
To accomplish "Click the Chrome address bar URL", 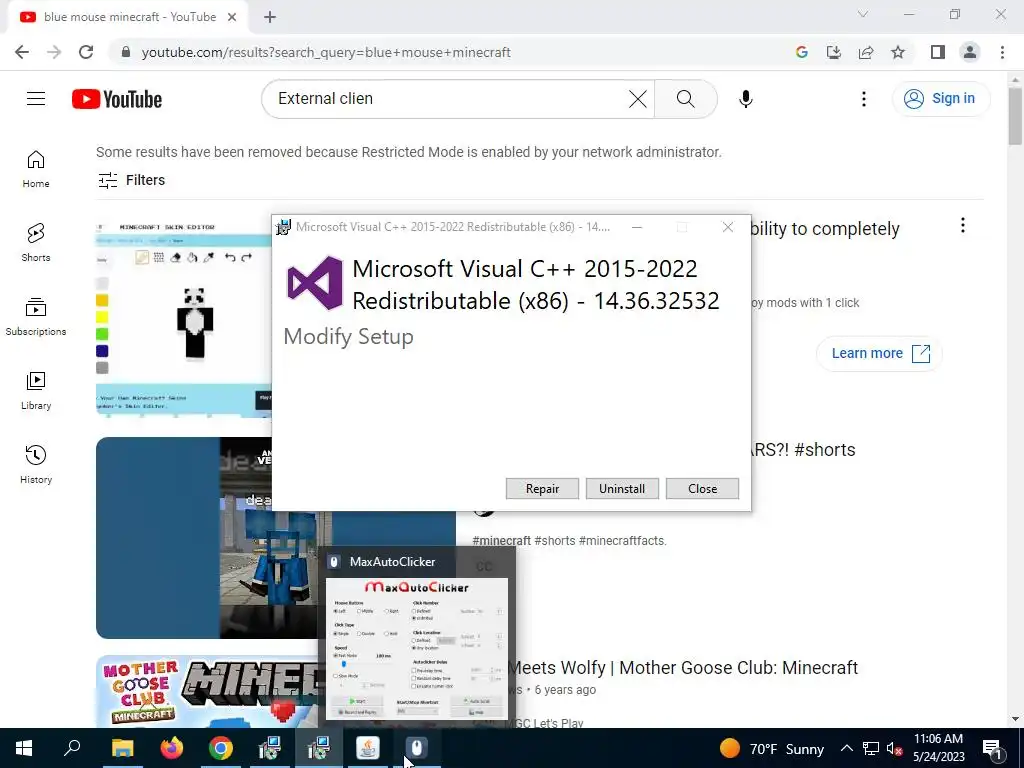I will [x=326, y=52].
